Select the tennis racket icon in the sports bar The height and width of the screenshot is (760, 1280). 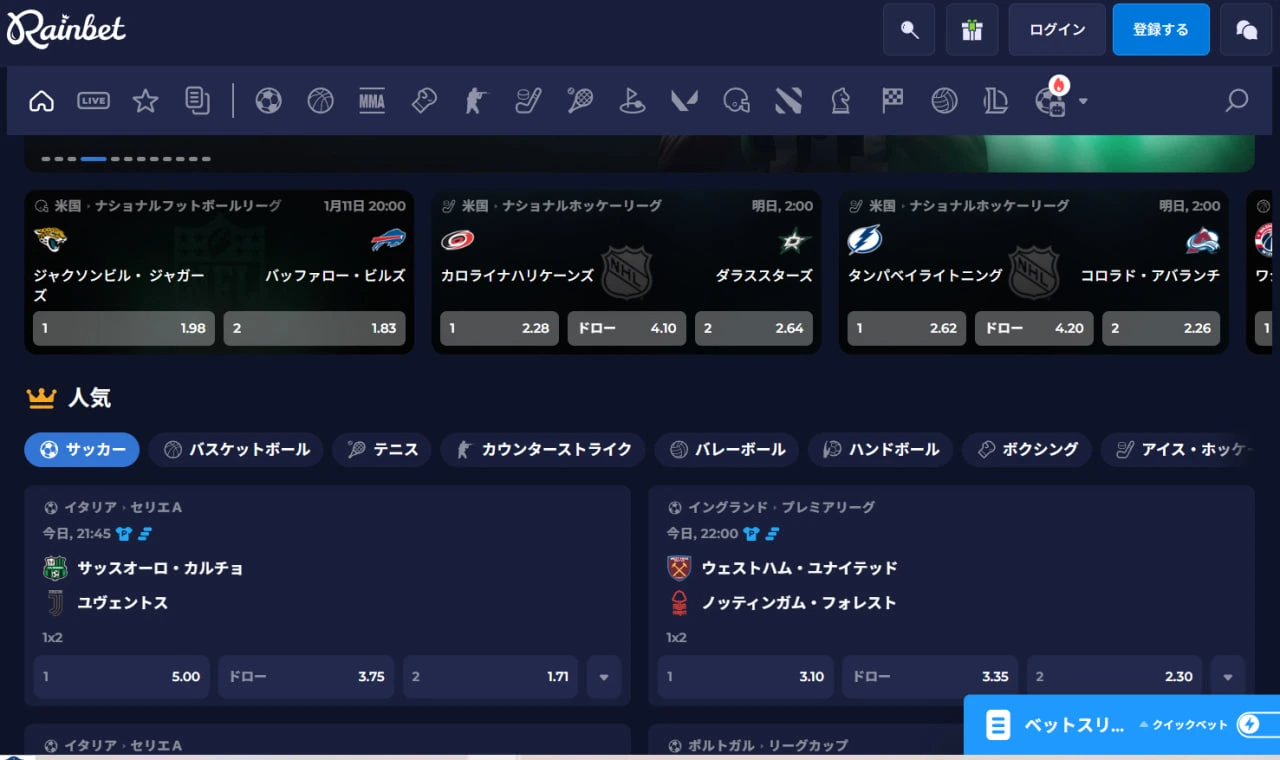coord(580,100)
